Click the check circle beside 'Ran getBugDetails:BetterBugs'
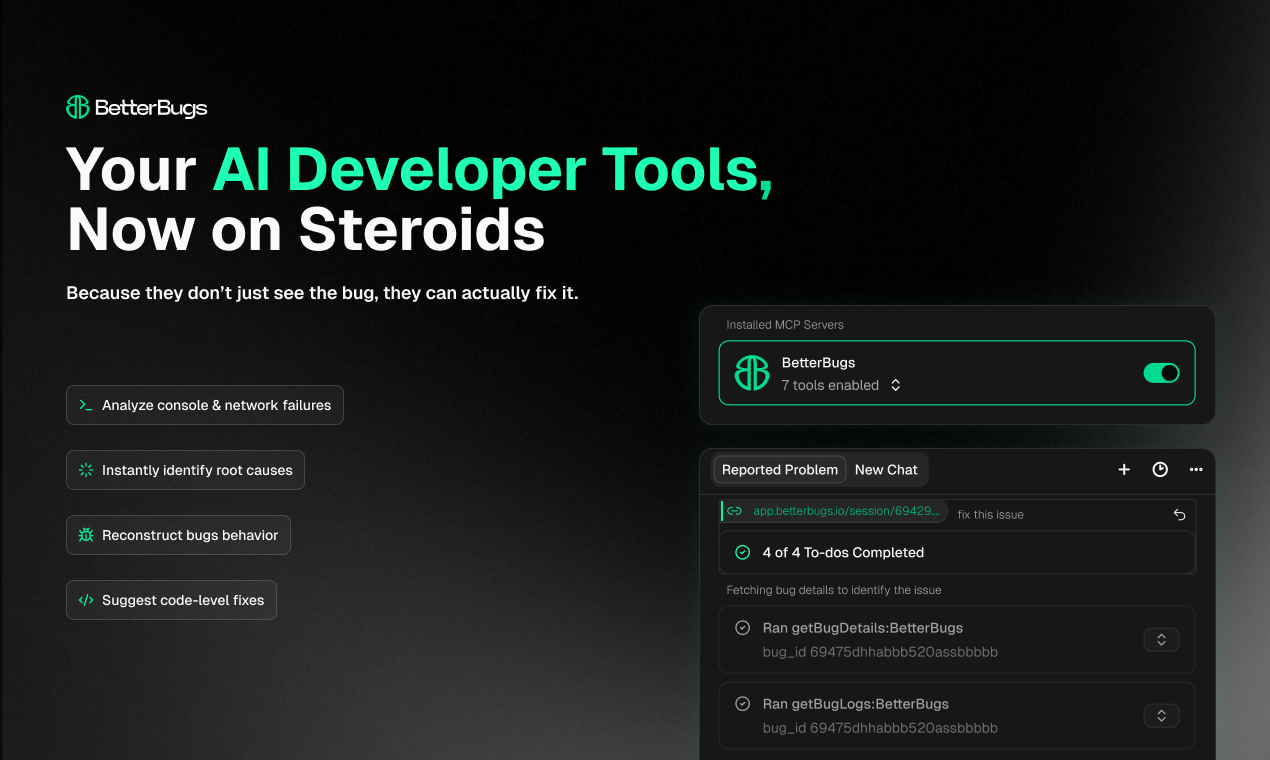Viewport: 1270px width, 760px height. (x=742, y=627)
